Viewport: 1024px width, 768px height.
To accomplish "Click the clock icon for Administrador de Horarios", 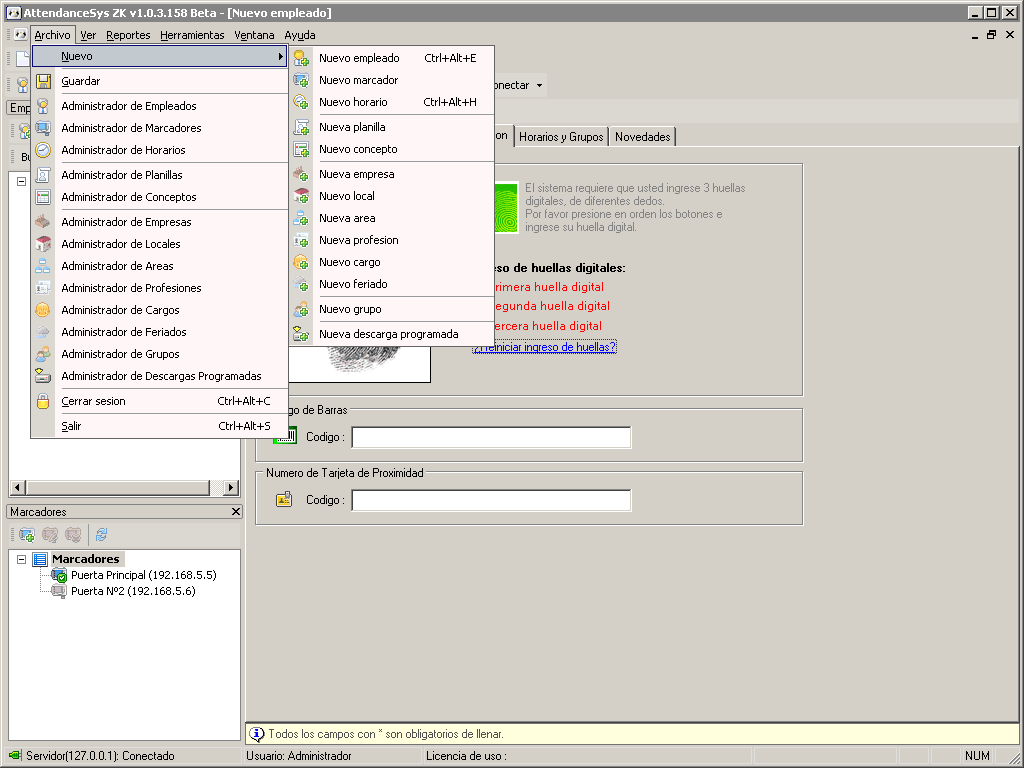I will (x=43, y=150).
